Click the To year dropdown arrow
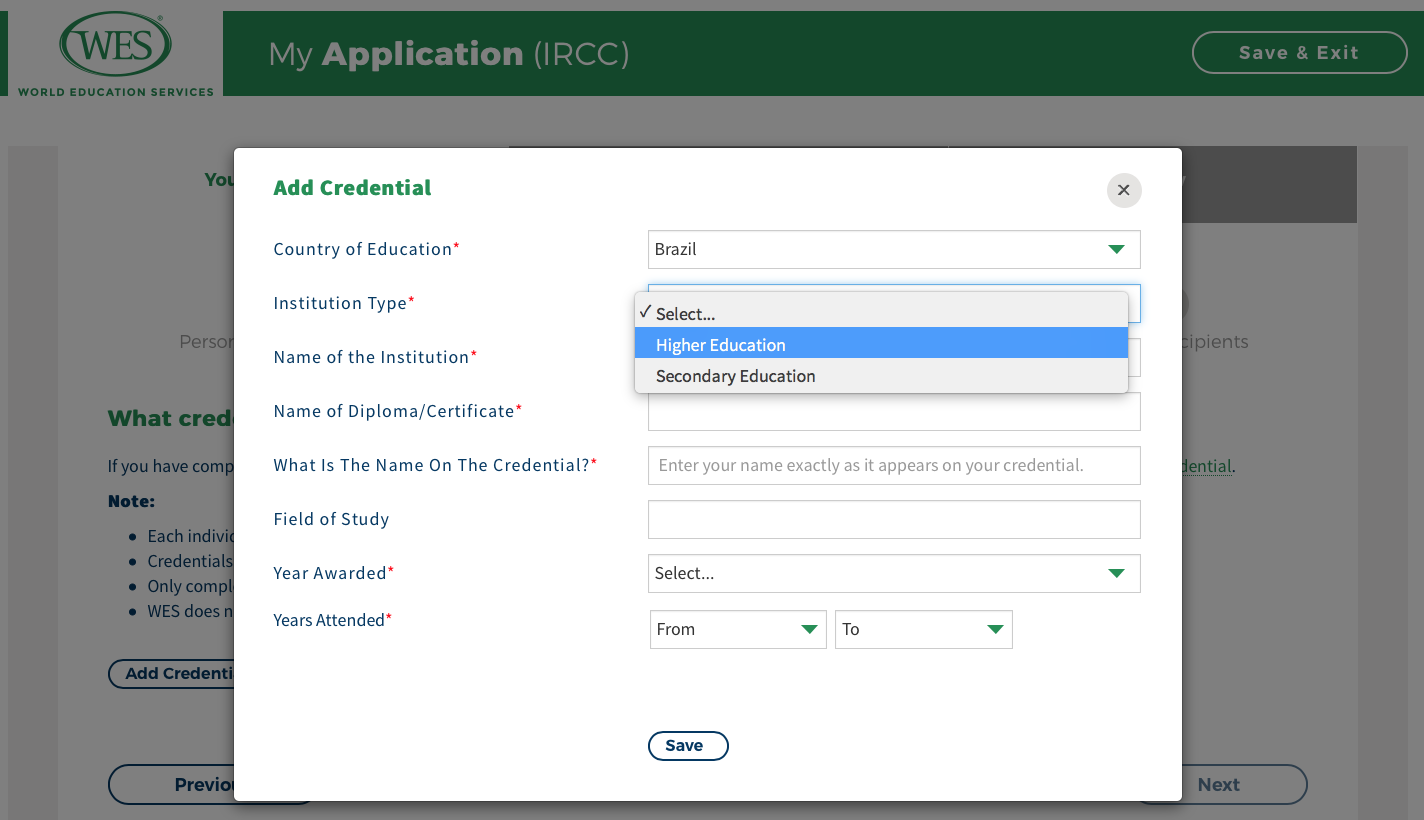 [995, 630]
